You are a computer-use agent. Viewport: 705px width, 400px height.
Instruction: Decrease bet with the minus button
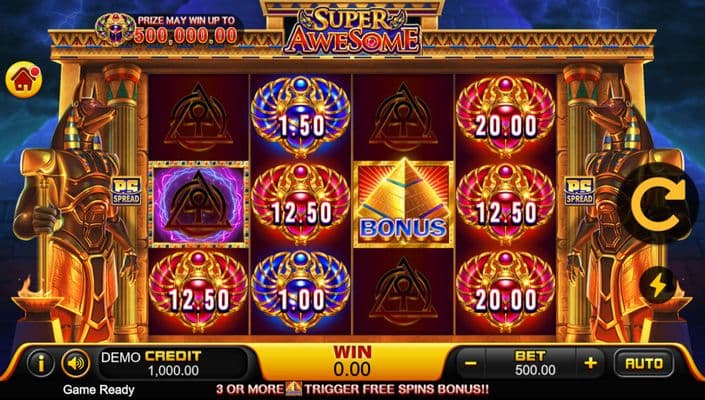pyautogui.click(x=470, y=363)
